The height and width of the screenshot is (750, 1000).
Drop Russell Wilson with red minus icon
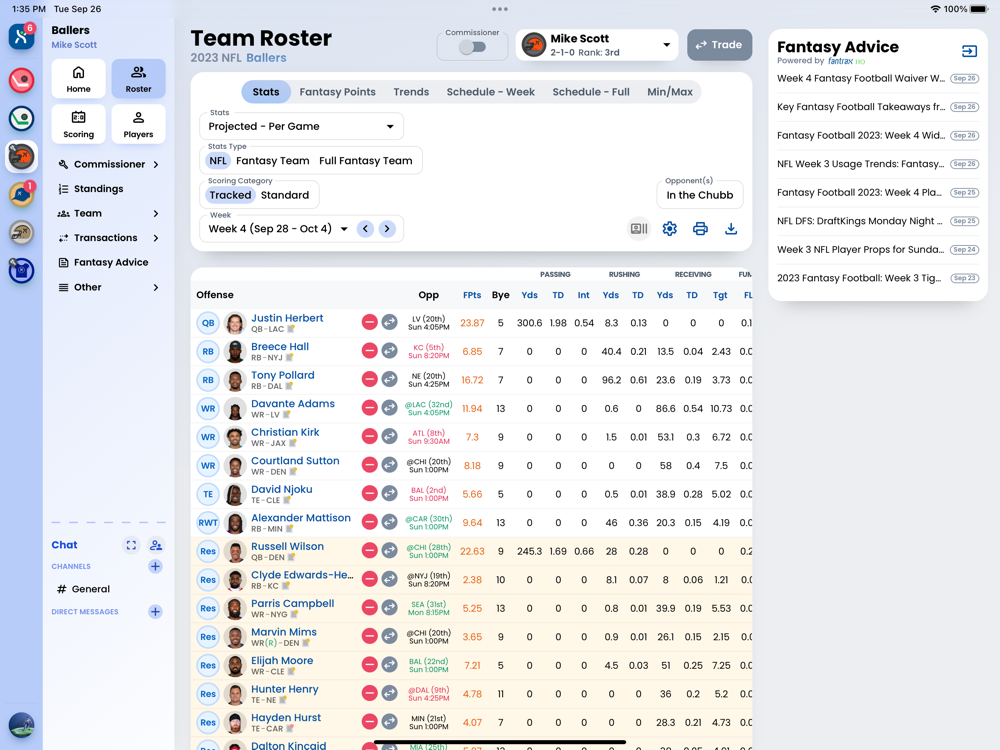369,550
